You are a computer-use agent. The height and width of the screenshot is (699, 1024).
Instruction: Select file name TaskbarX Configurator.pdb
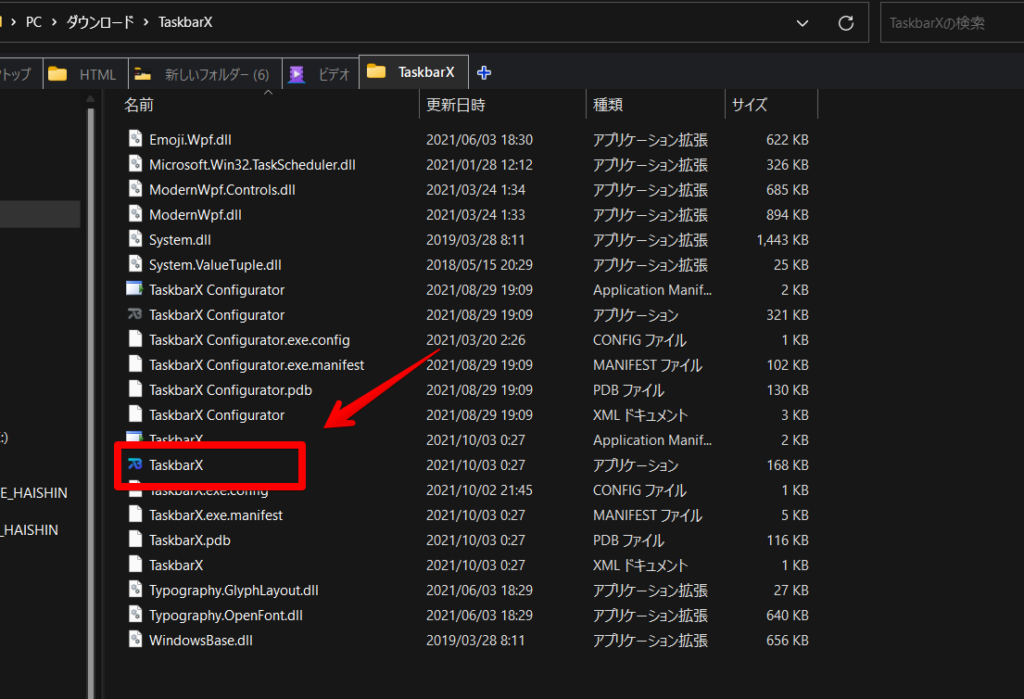pos(231,390)
